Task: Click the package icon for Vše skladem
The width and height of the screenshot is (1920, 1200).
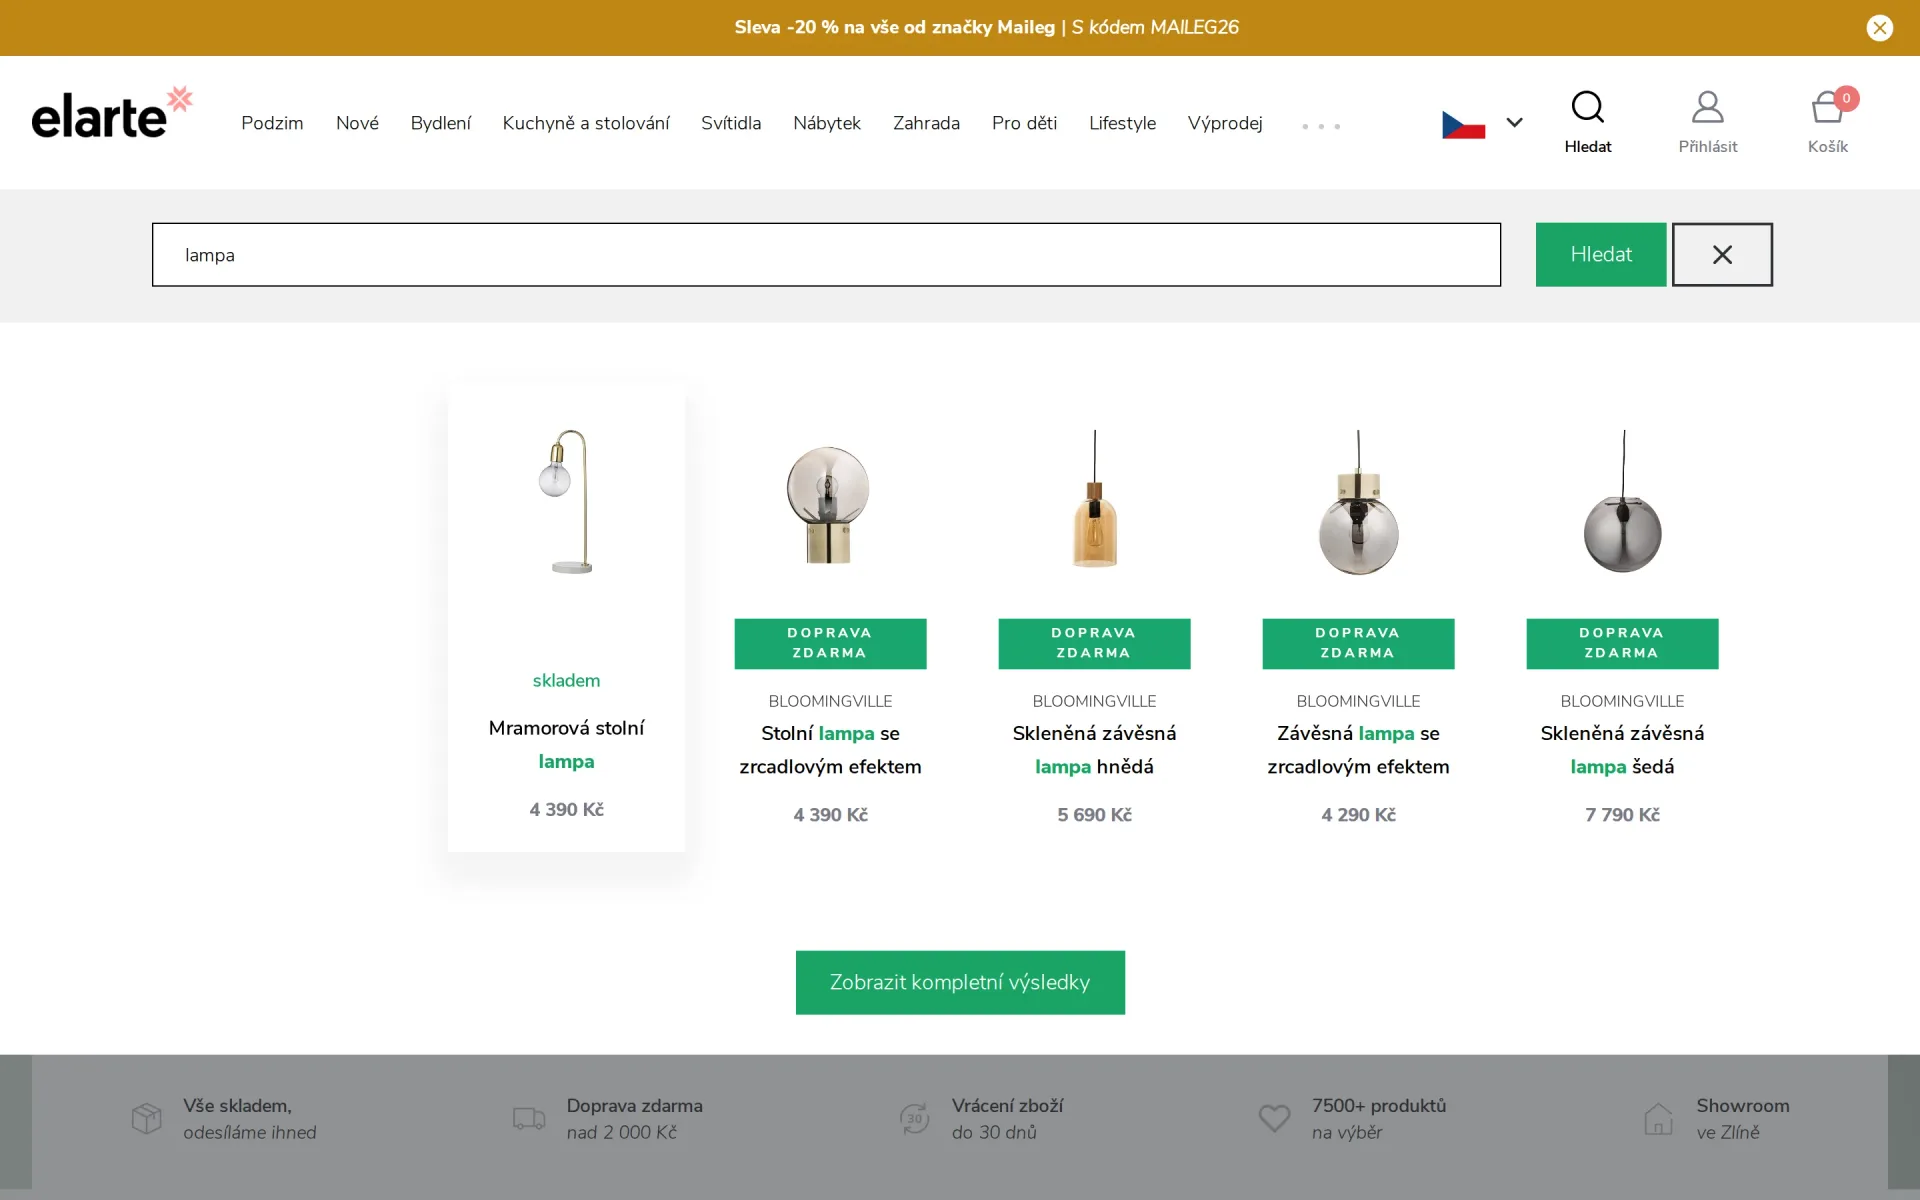Action: tap(146, 1118)
